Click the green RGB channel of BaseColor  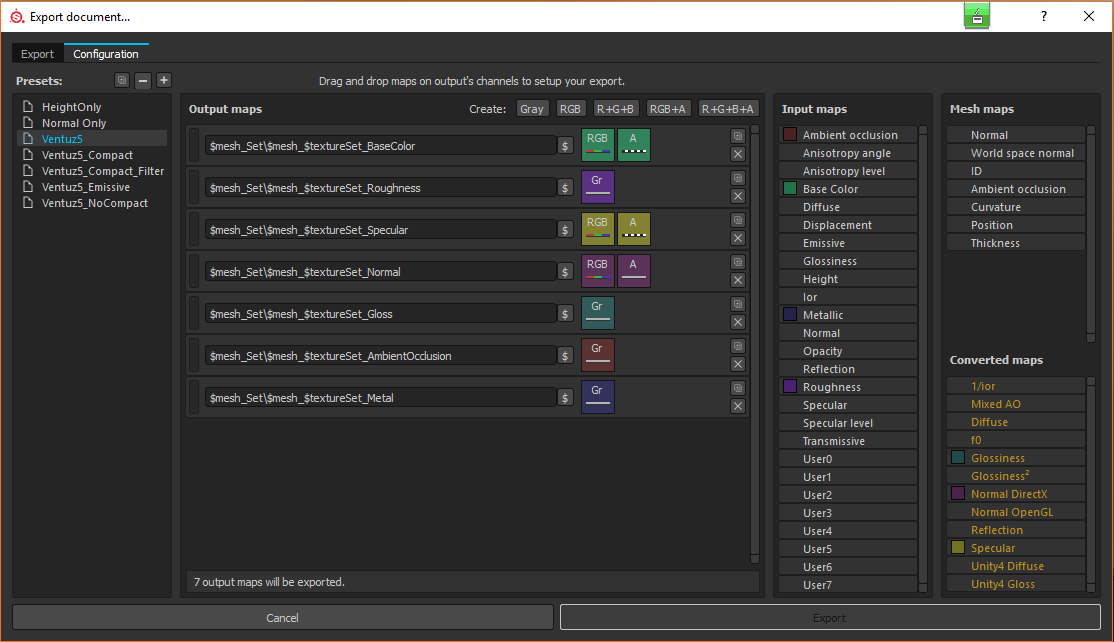pos(597,145)
